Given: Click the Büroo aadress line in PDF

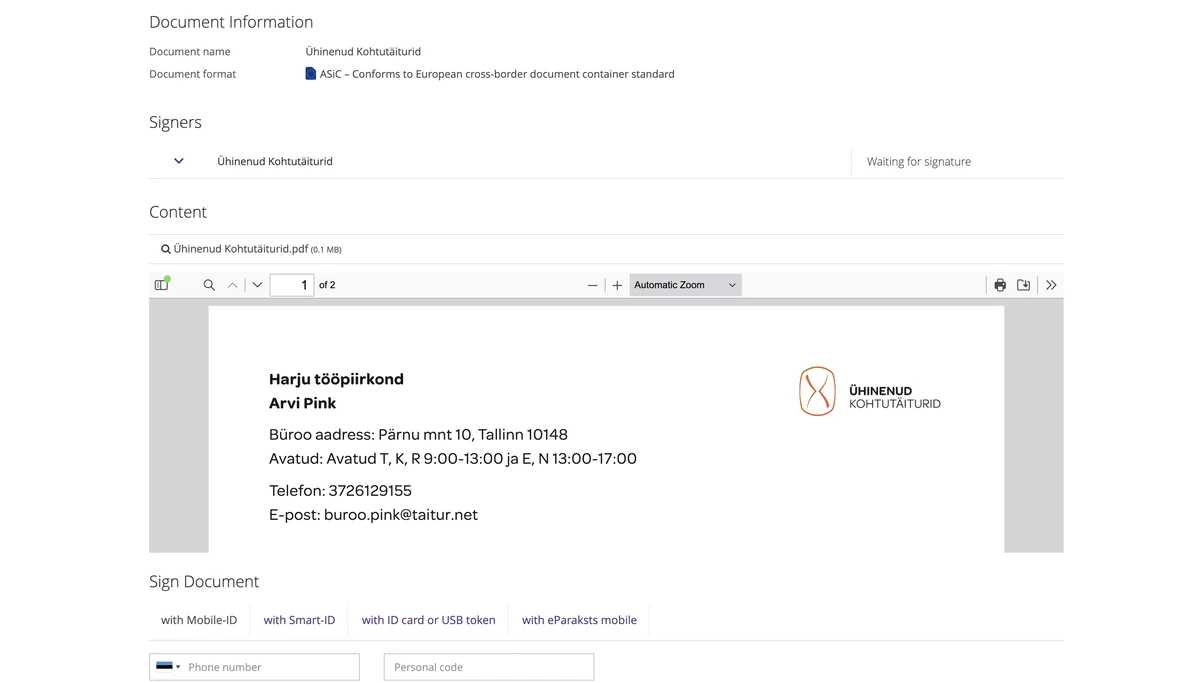Looking at the screenshot, I should (418, 435).
